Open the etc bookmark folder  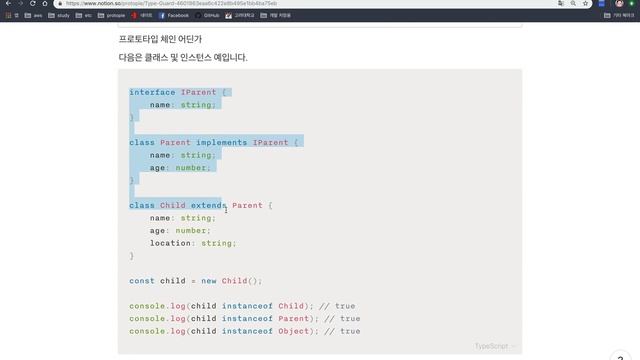tap(84, 16)
